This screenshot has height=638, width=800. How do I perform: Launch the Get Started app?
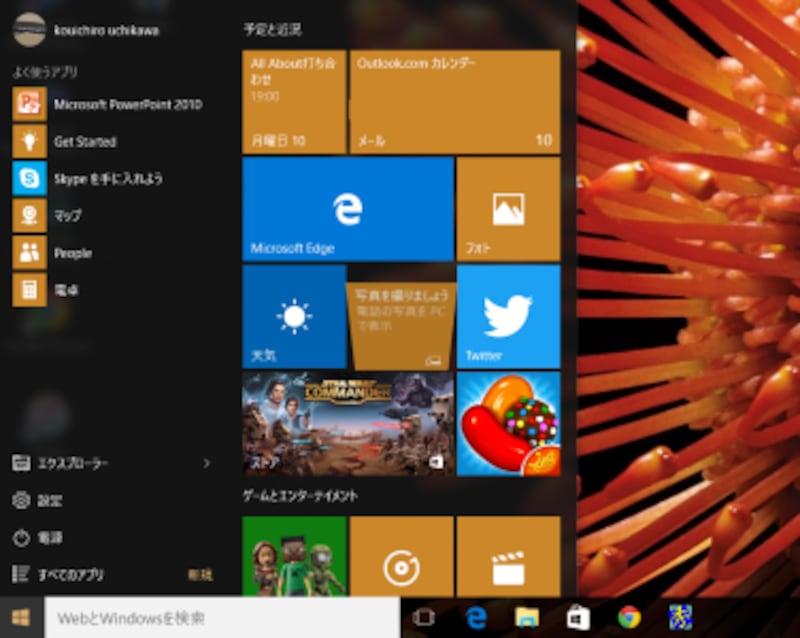click(65, 141)
